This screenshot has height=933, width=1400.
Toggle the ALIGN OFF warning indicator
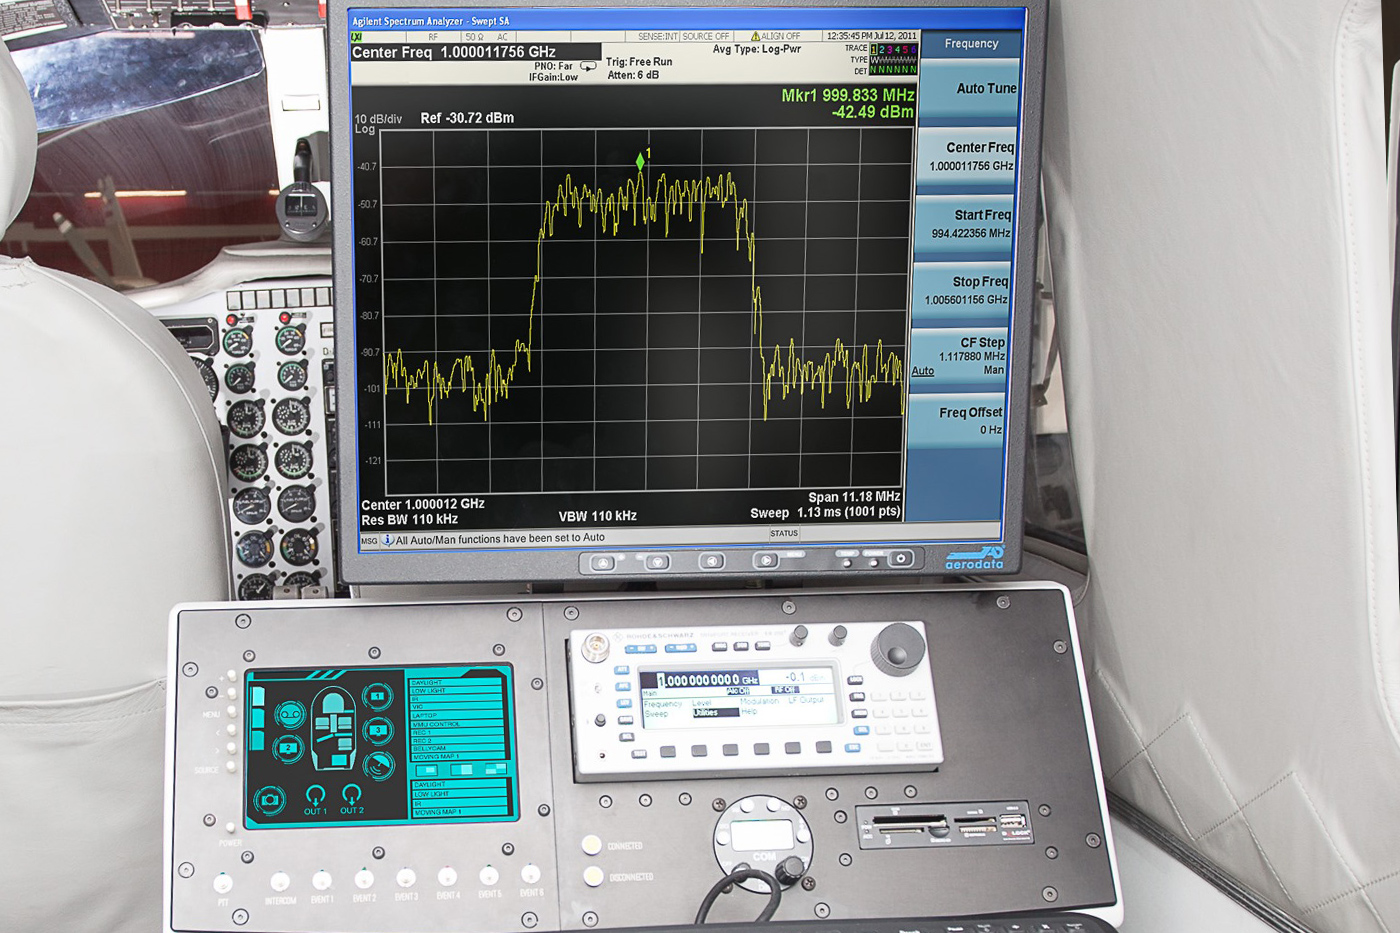775,36
